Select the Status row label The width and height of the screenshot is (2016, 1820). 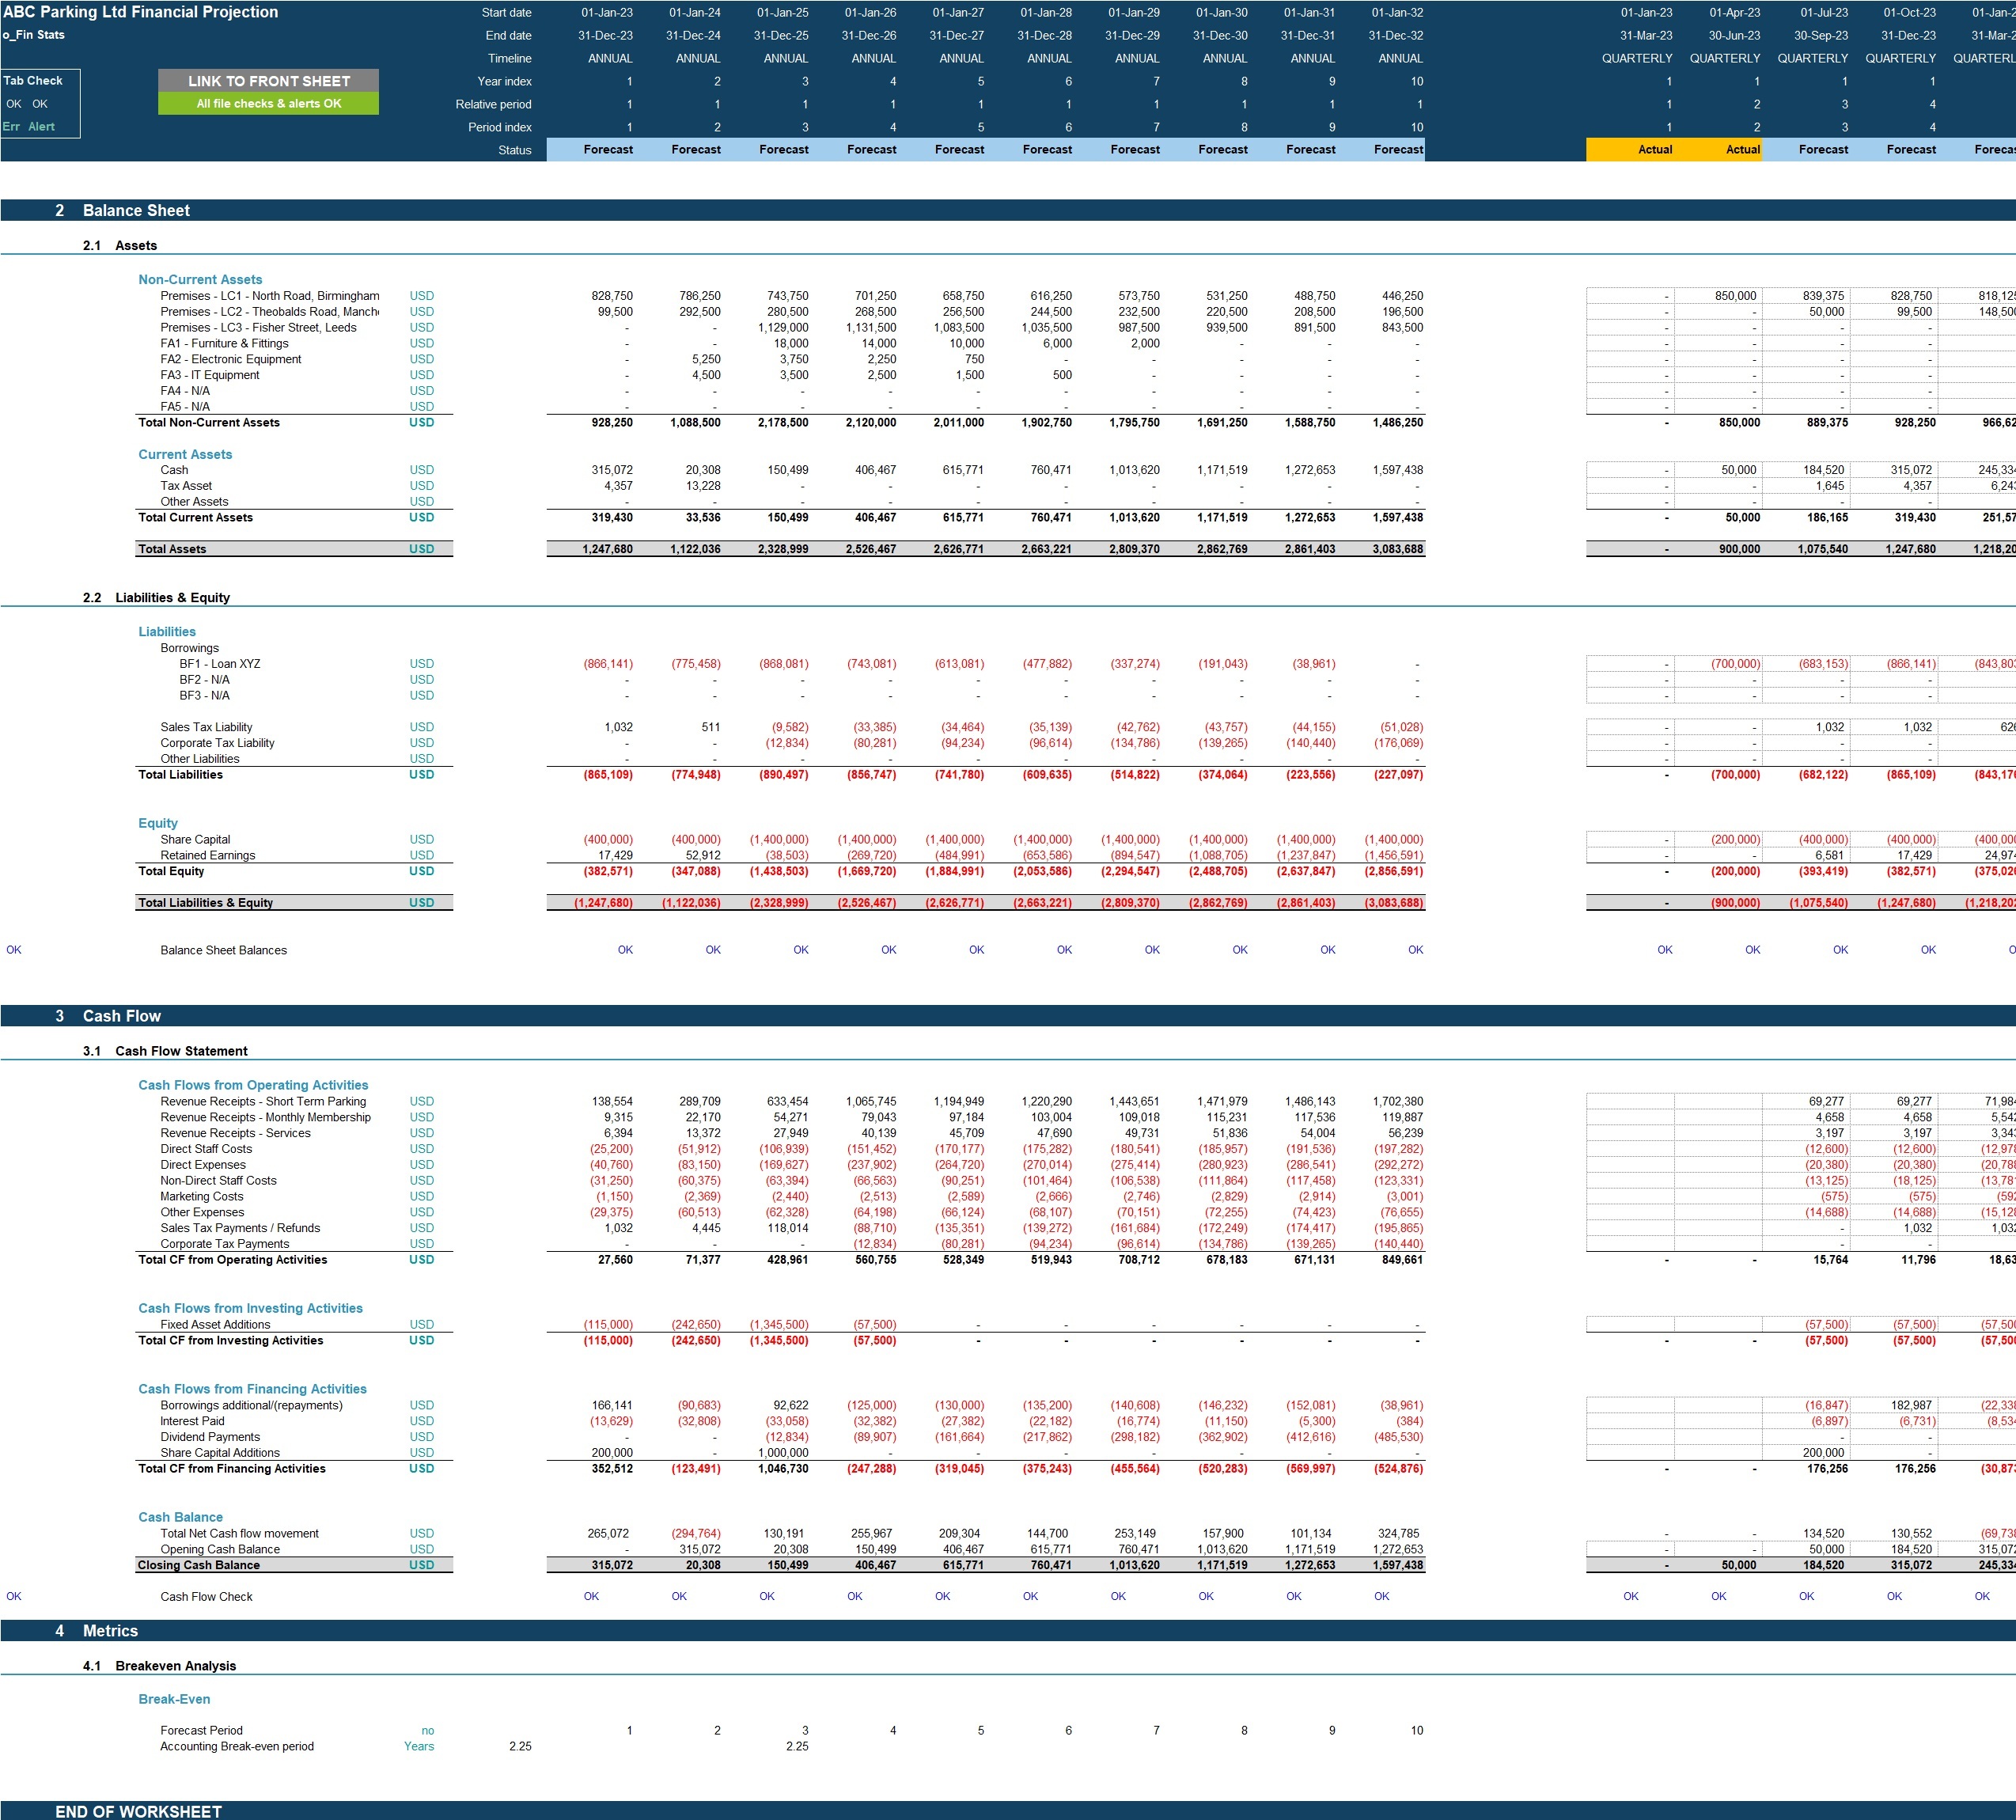515,150
